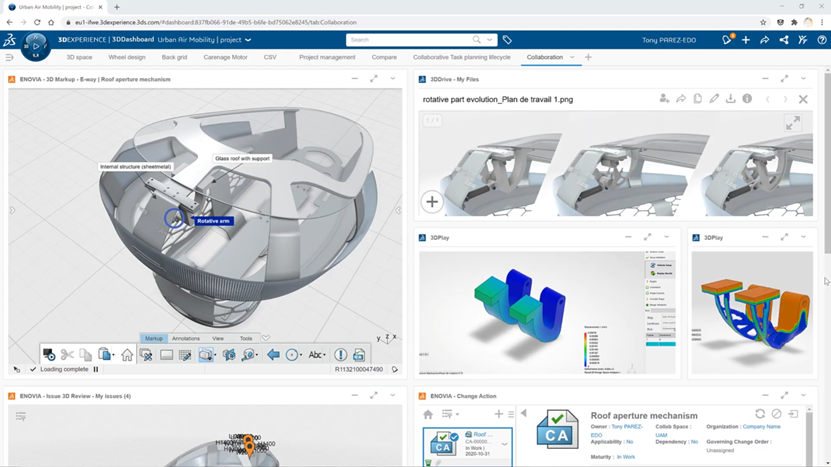This screenshot has height=467, width=831.
Task: Click the plus add icon in top bar
Action: click(746, 40)
